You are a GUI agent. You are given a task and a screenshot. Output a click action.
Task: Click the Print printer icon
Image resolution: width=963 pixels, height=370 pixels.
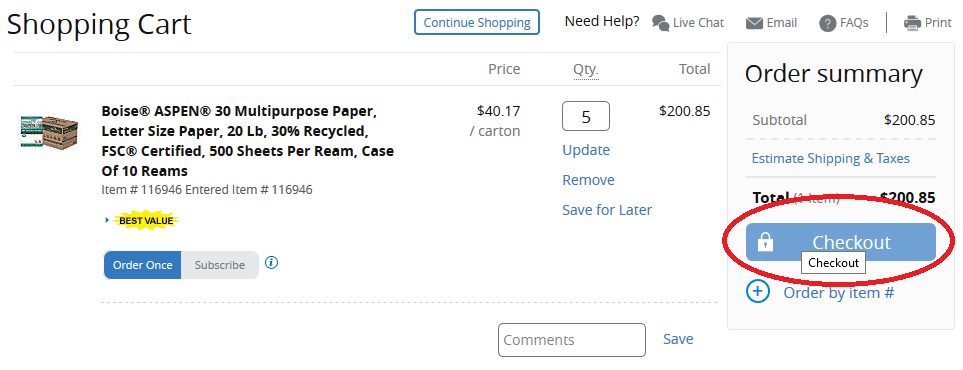point(912,23)
